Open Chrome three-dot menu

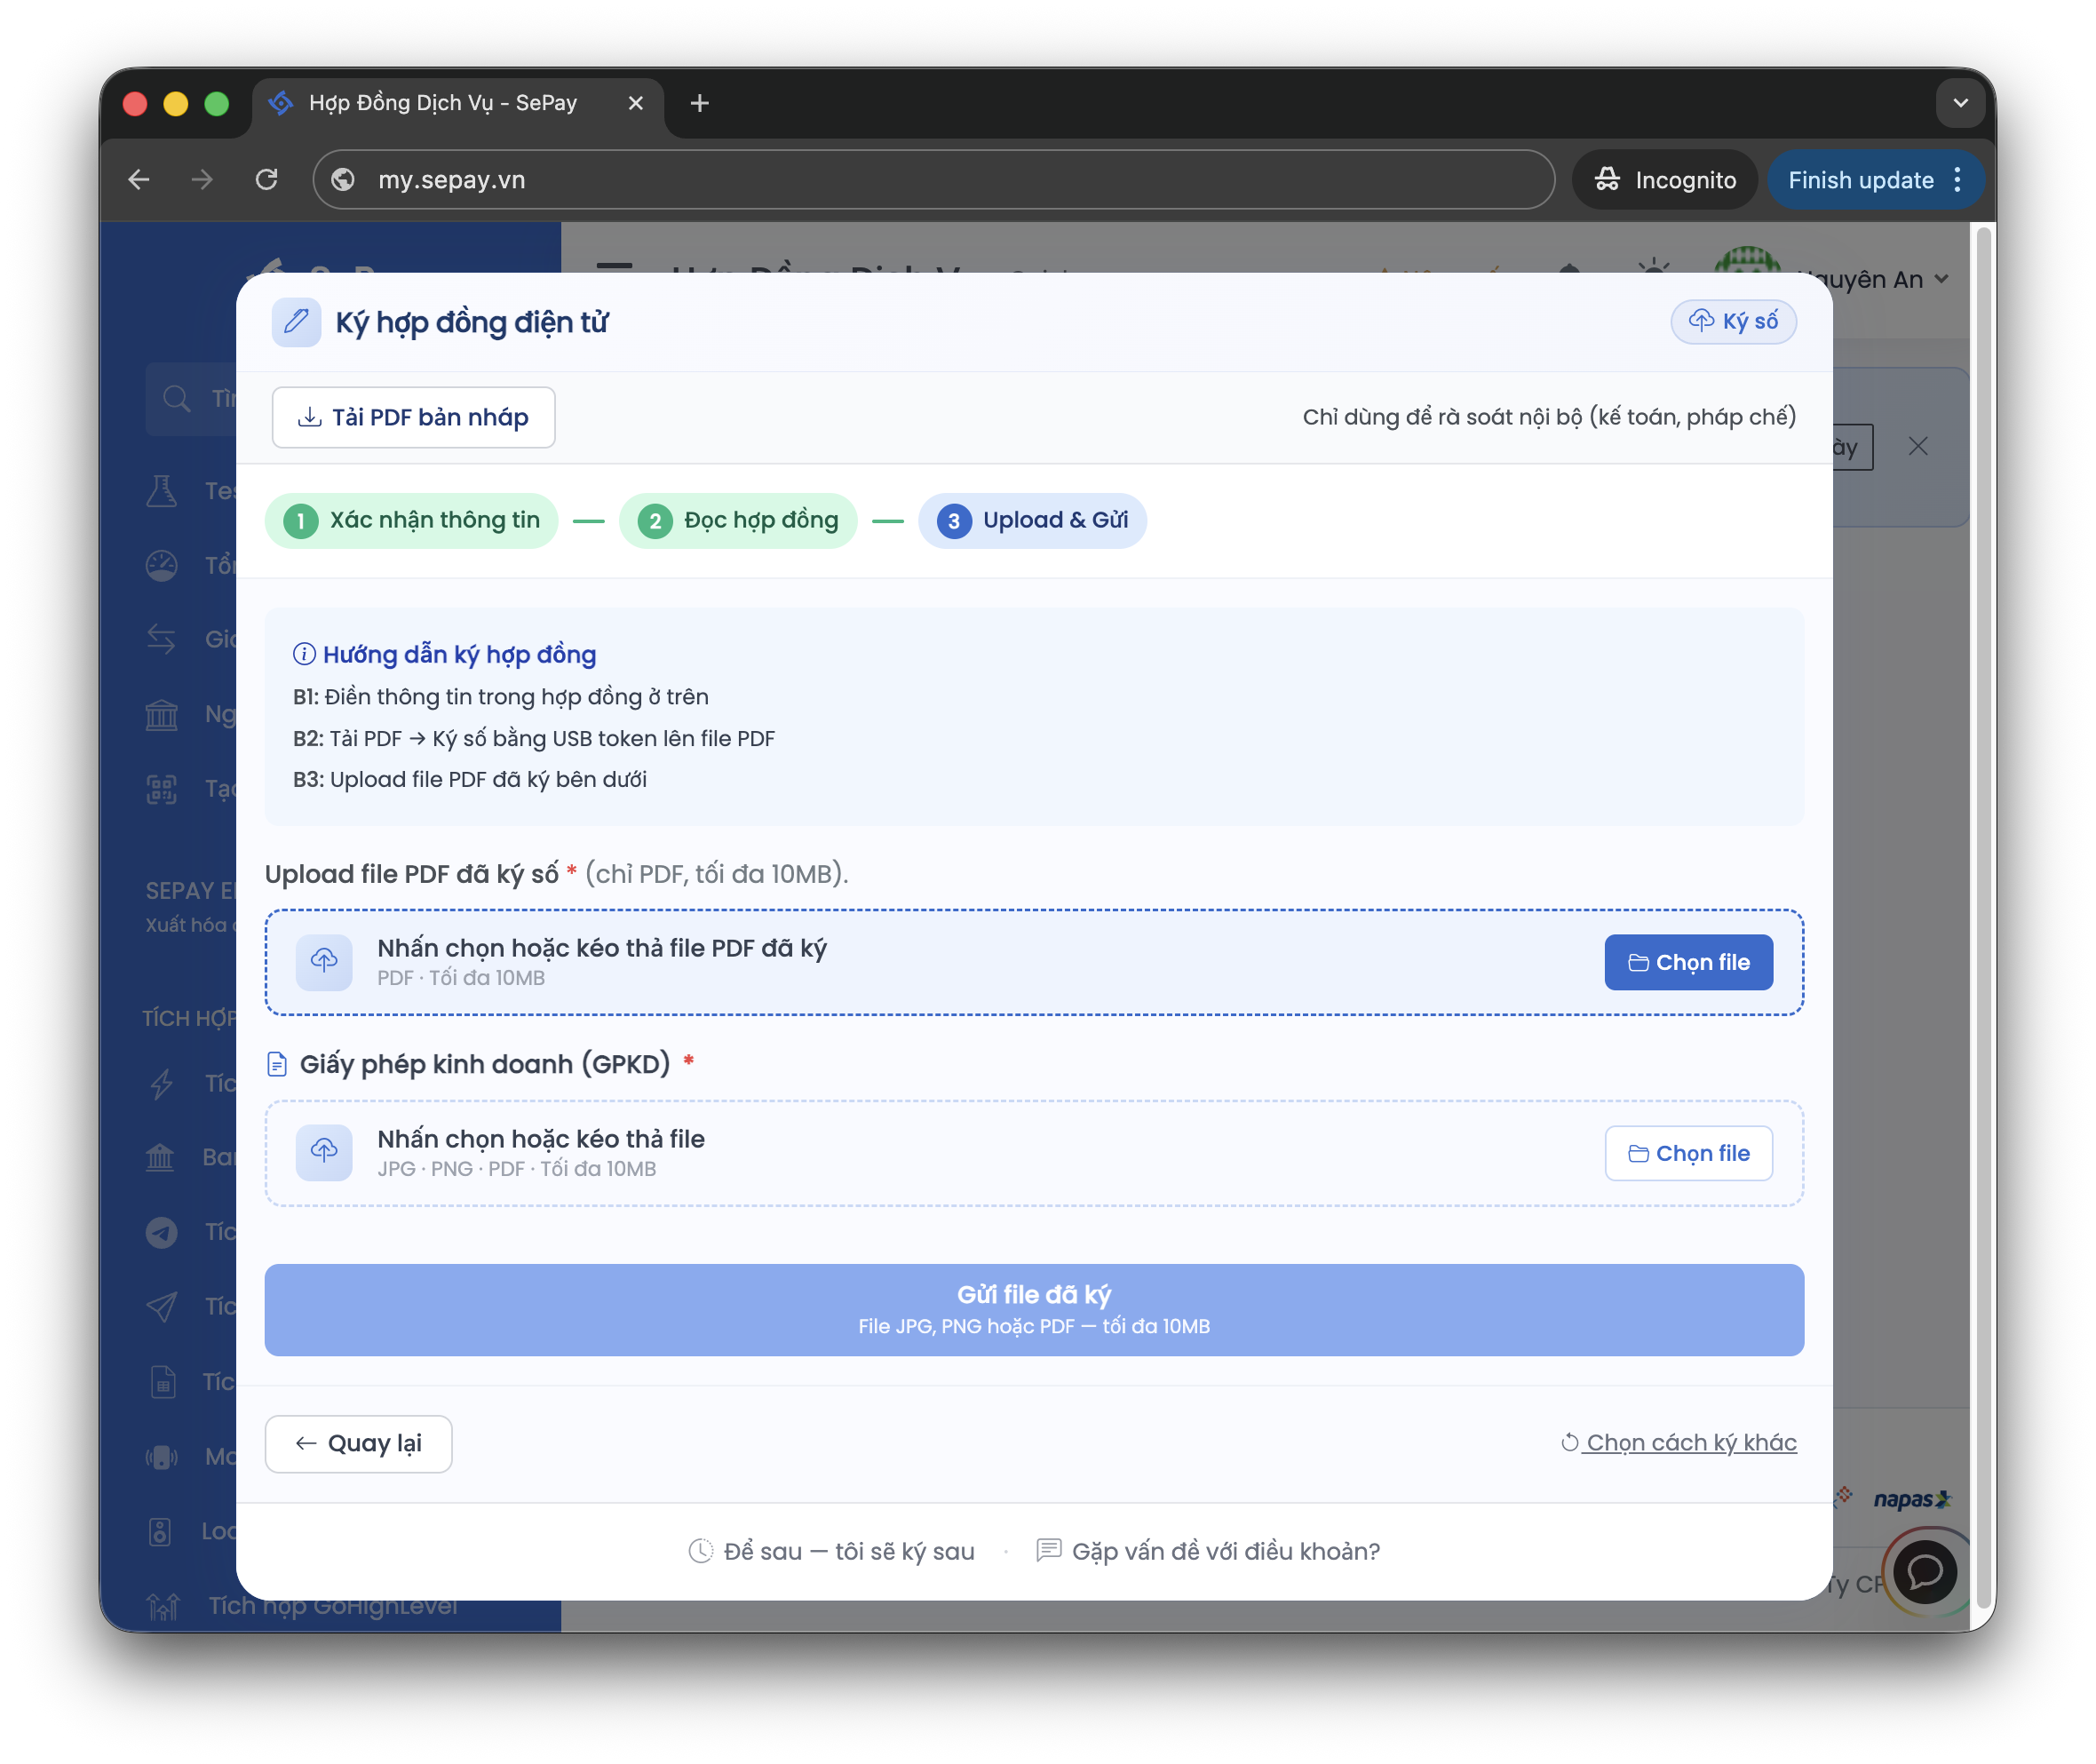click(x=1957, y=179)
